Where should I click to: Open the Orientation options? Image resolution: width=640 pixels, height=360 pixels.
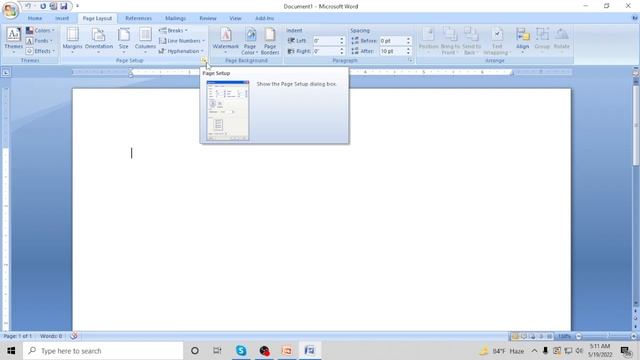click(99, 41)
